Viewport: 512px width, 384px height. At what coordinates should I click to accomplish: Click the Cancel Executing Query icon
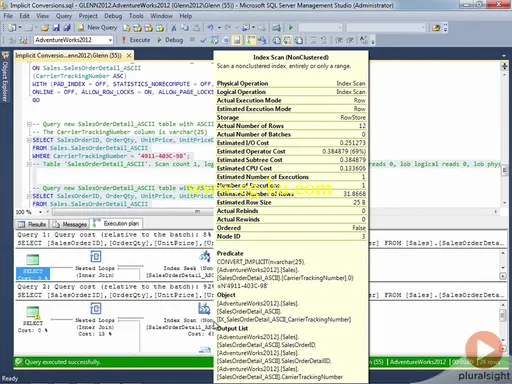(x=192, y=40)
